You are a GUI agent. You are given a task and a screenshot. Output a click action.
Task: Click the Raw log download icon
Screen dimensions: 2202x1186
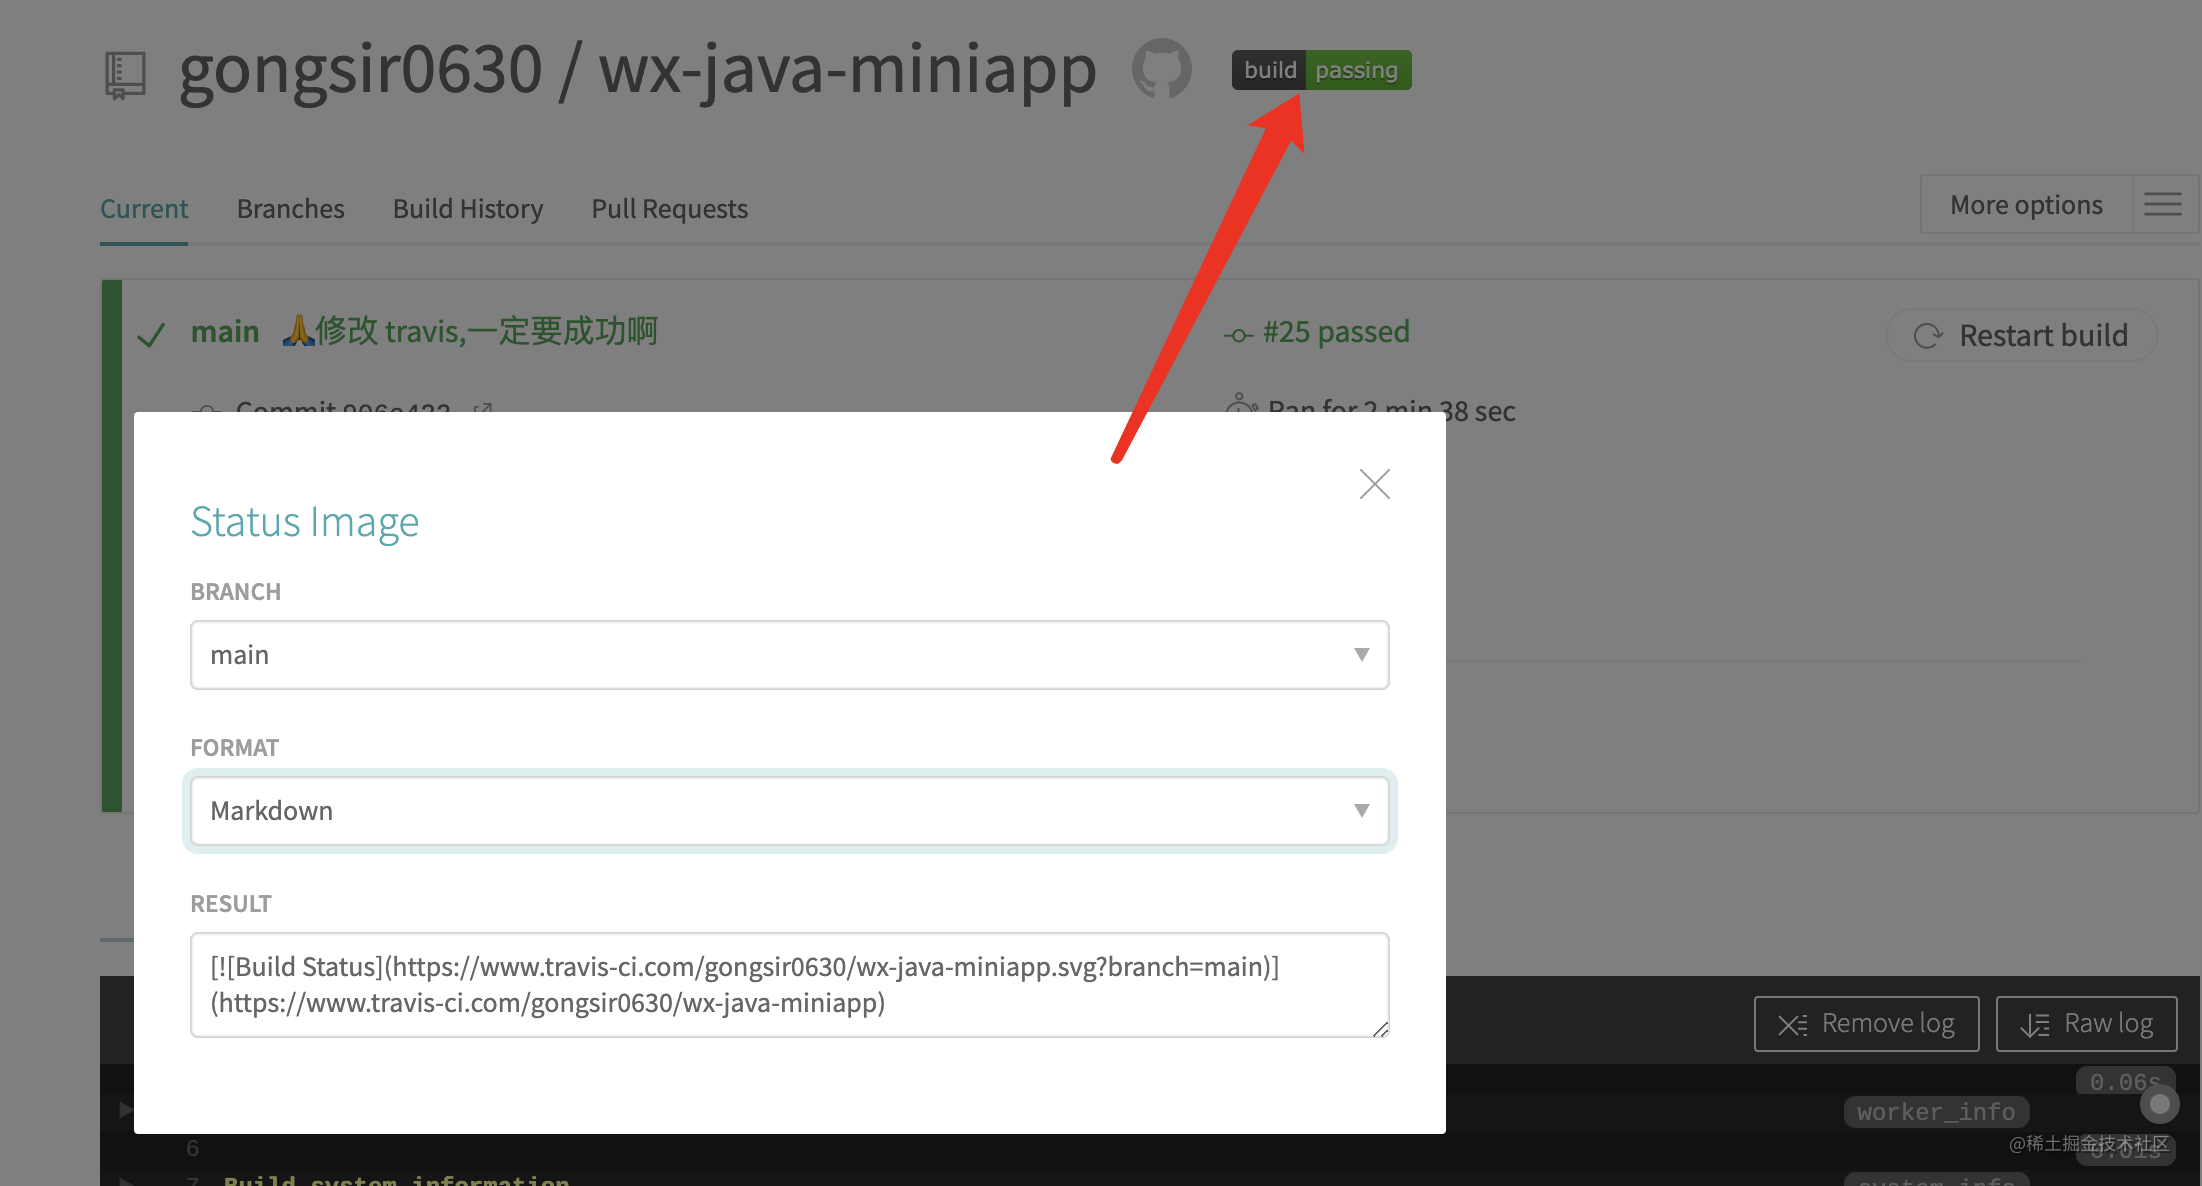[2034, 1025]
